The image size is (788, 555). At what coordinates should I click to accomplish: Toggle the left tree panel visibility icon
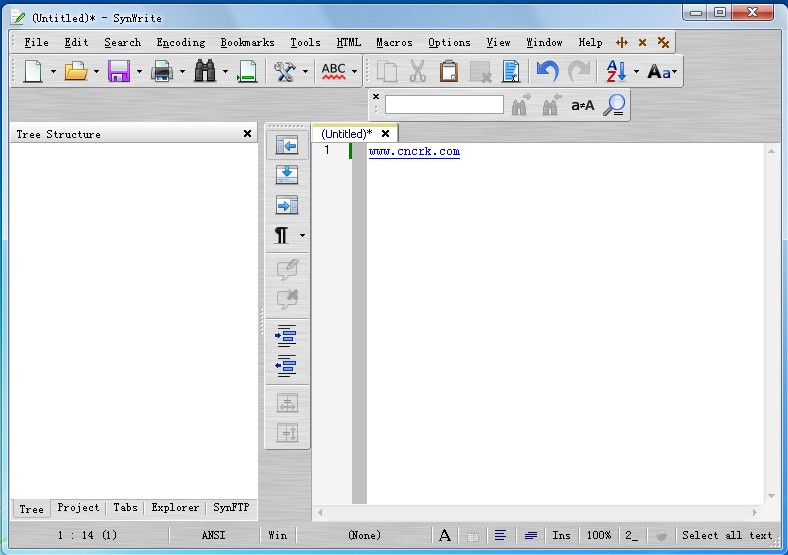click(286, 146)
